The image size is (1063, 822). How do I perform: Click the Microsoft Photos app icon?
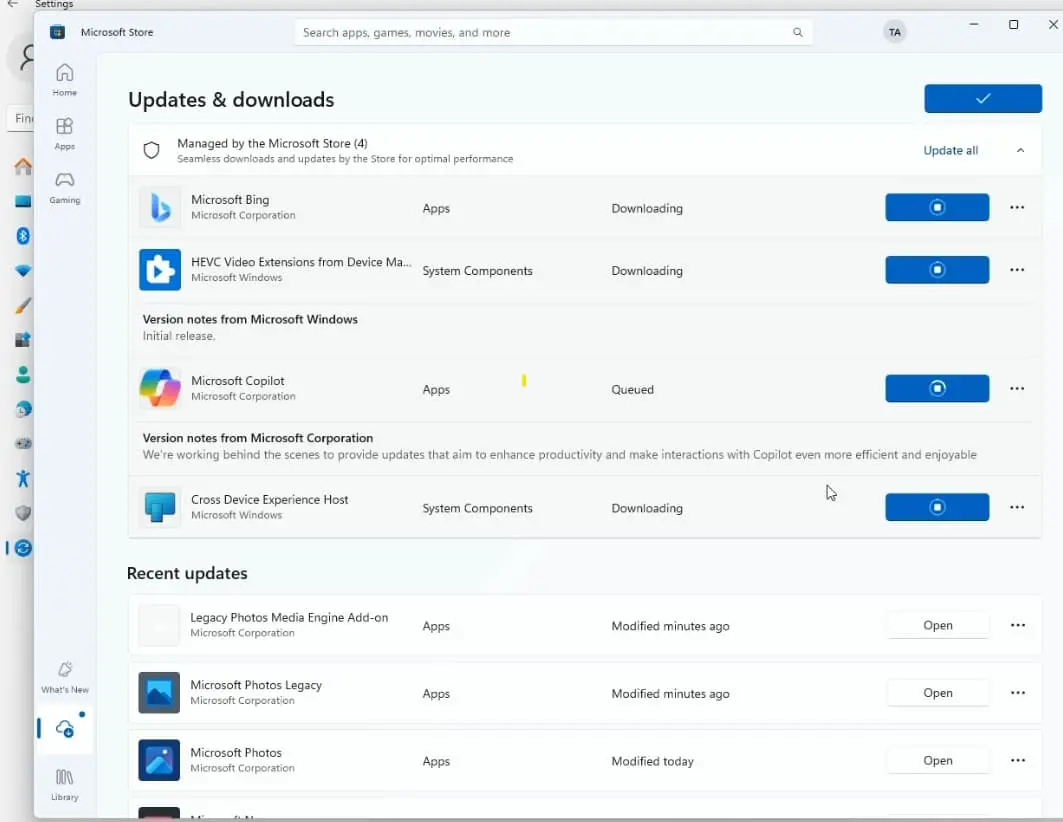[x=159, y=760]
